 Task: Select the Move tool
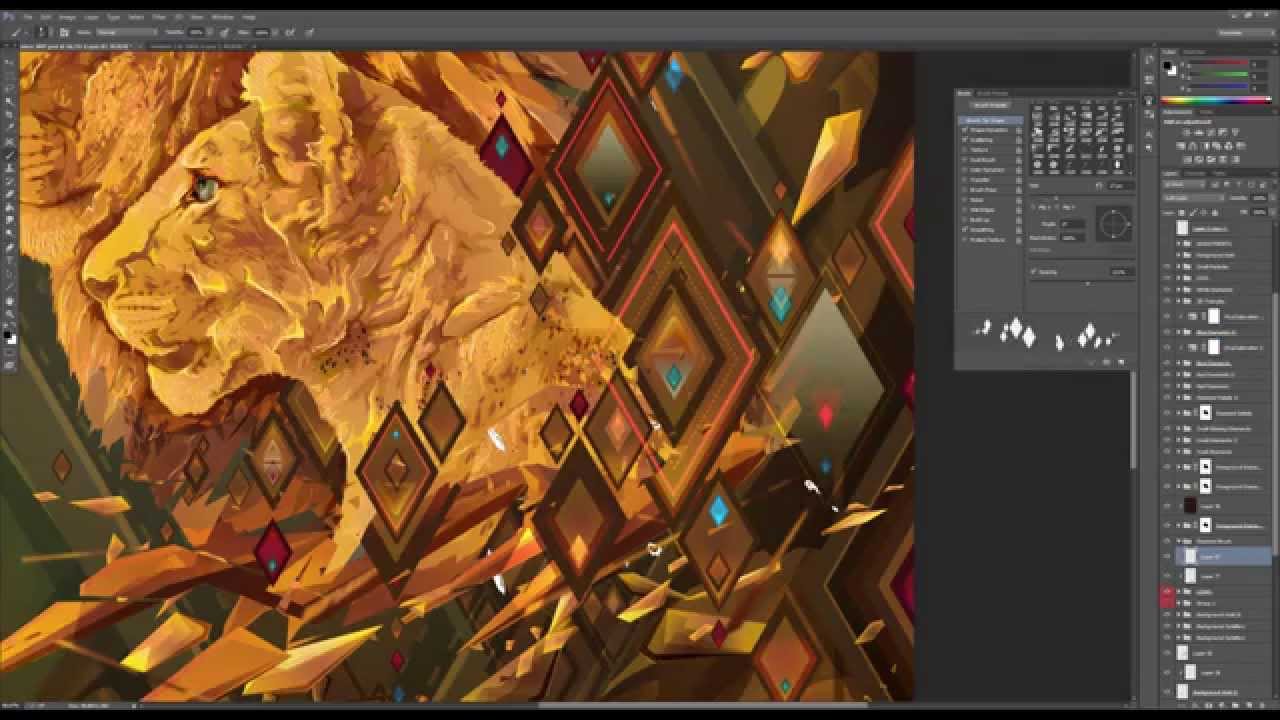(x=10, y=63)
